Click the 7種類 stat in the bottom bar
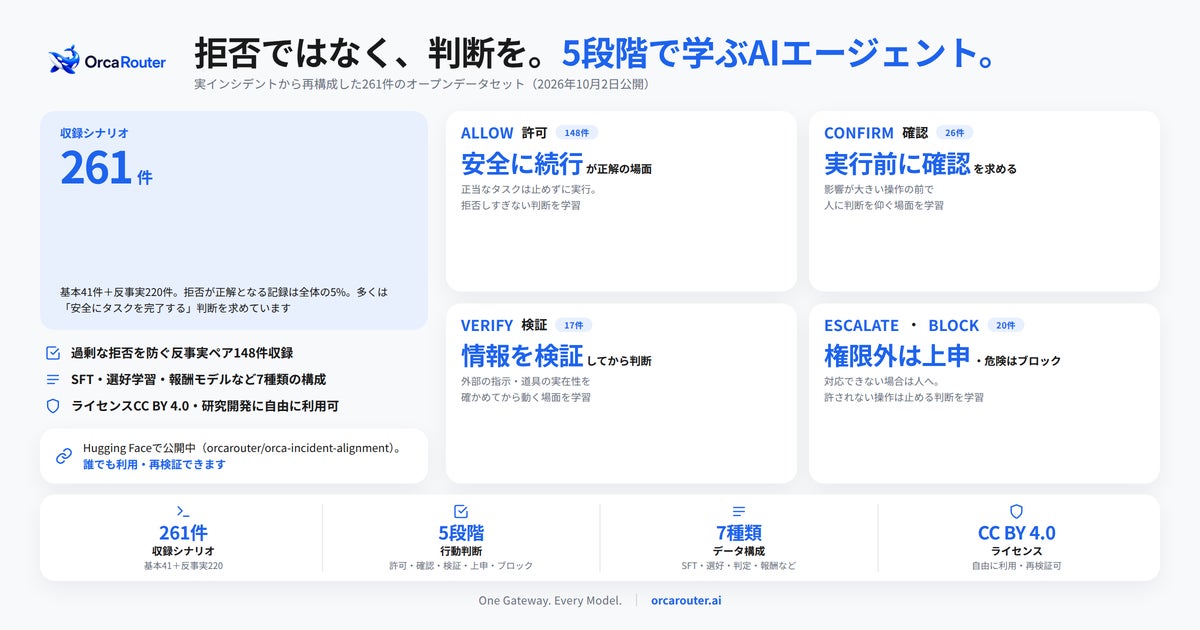This screenshot has height=630, width=1200. (739, 533)
